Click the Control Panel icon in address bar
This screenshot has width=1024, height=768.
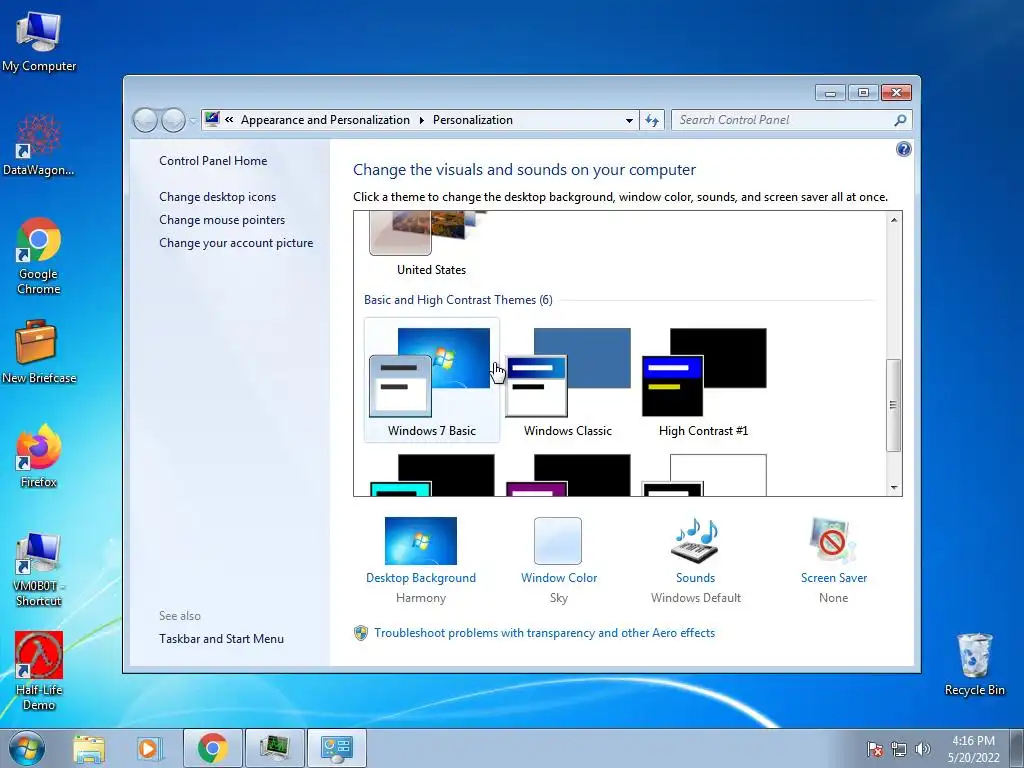(x=212, y=120)
